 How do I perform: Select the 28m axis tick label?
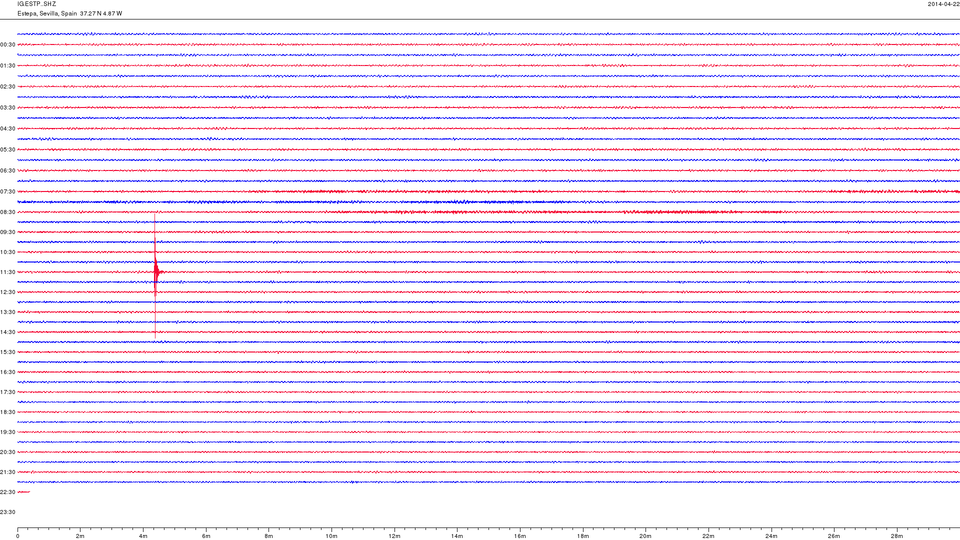point(896,536)
